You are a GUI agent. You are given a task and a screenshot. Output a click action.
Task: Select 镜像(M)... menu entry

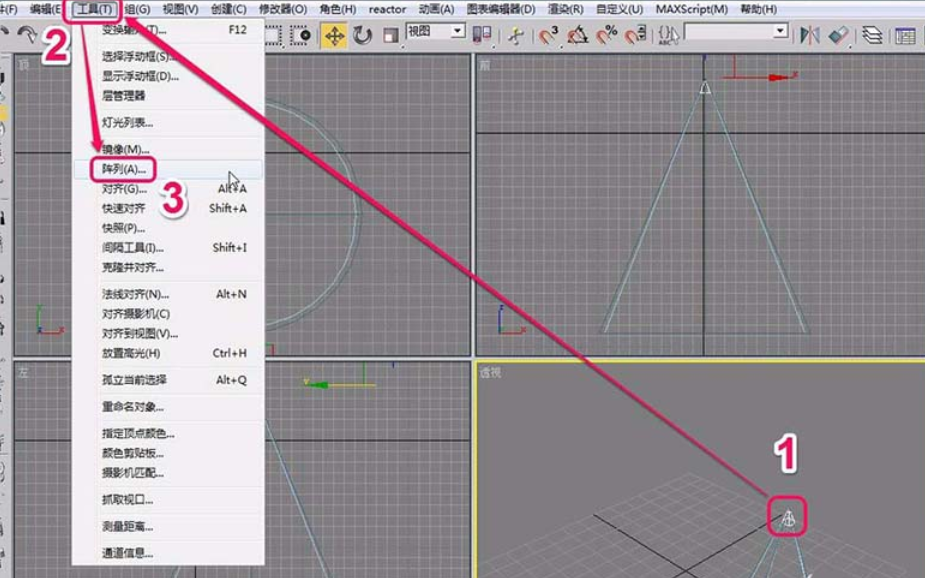click(125, 149)
